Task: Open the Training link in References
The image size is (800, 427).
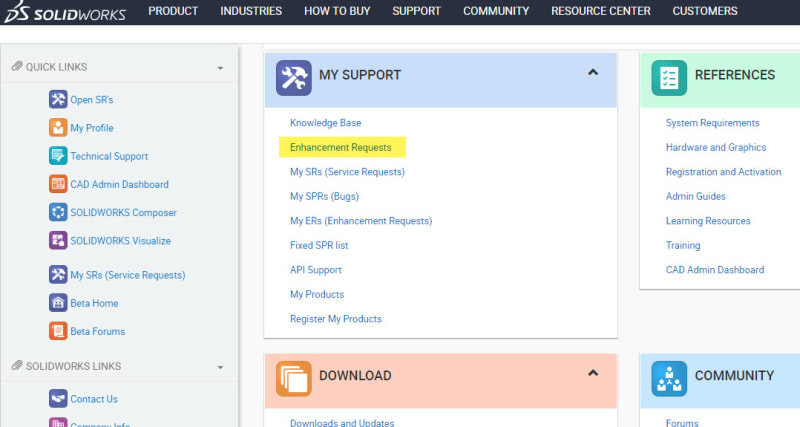Action: (683, 245)
